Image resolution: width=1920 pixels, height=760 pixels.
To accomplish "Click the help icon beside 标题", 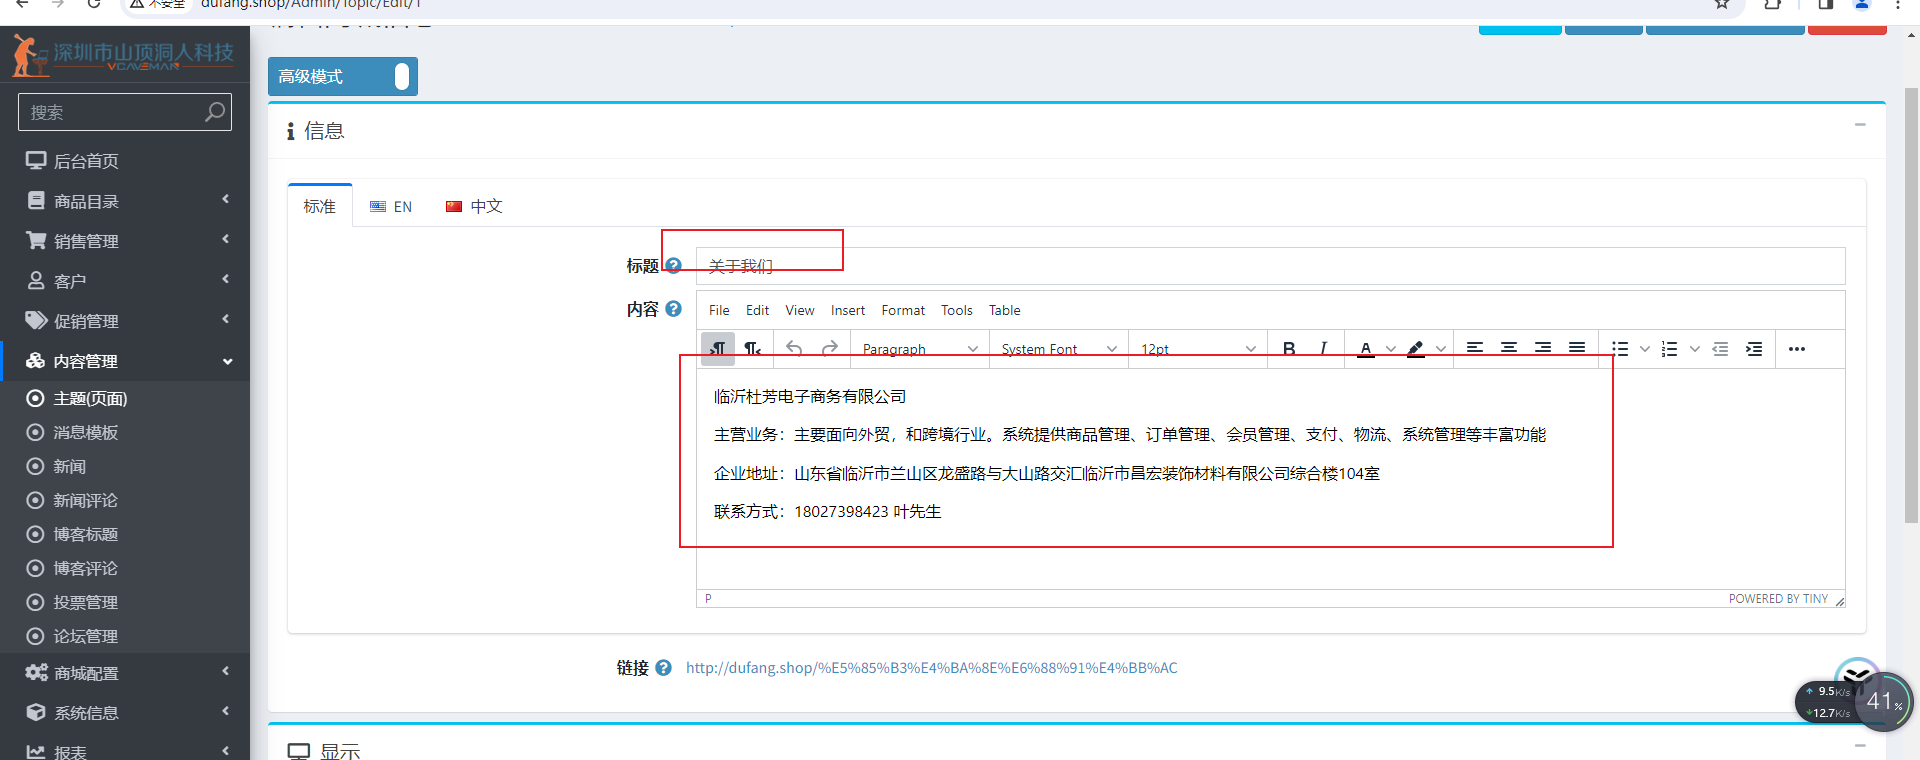I will [673, 266].
